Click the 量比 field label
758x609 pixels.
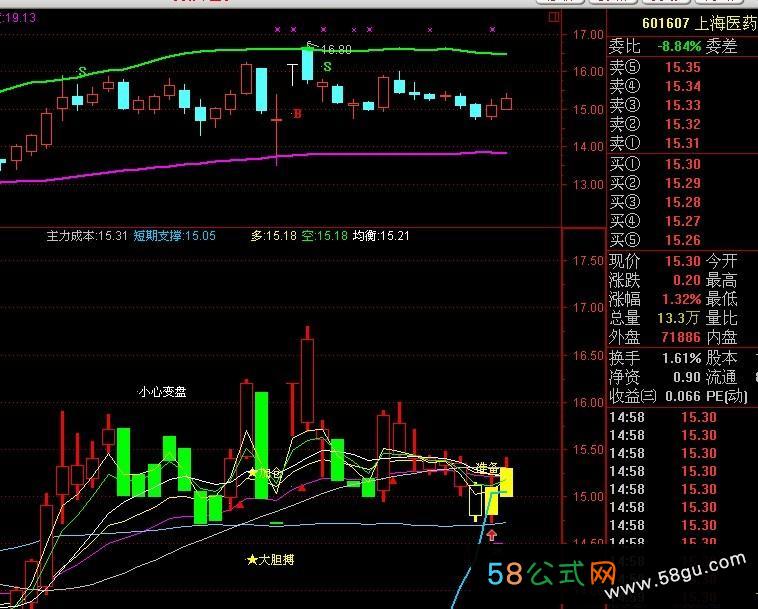[x=721, y=318]
